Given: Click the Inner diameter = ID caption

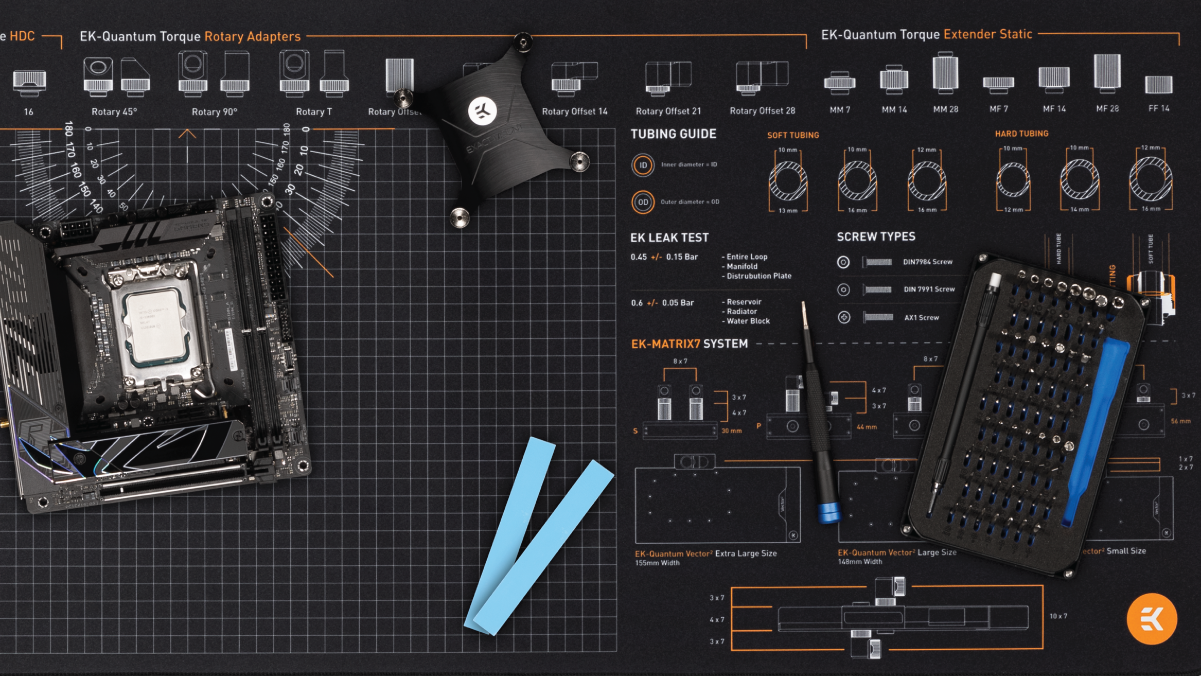Looking at the screenshot, I should coord(691,164).
